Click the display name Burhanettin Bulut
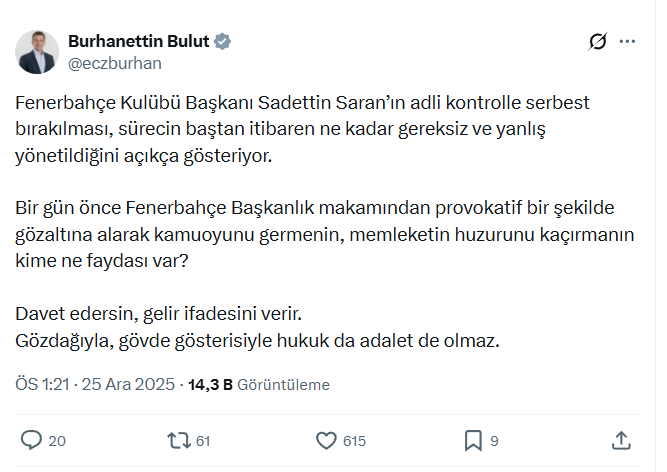The width and height of the screenshot is (667, 472). [x=138, y=41]
